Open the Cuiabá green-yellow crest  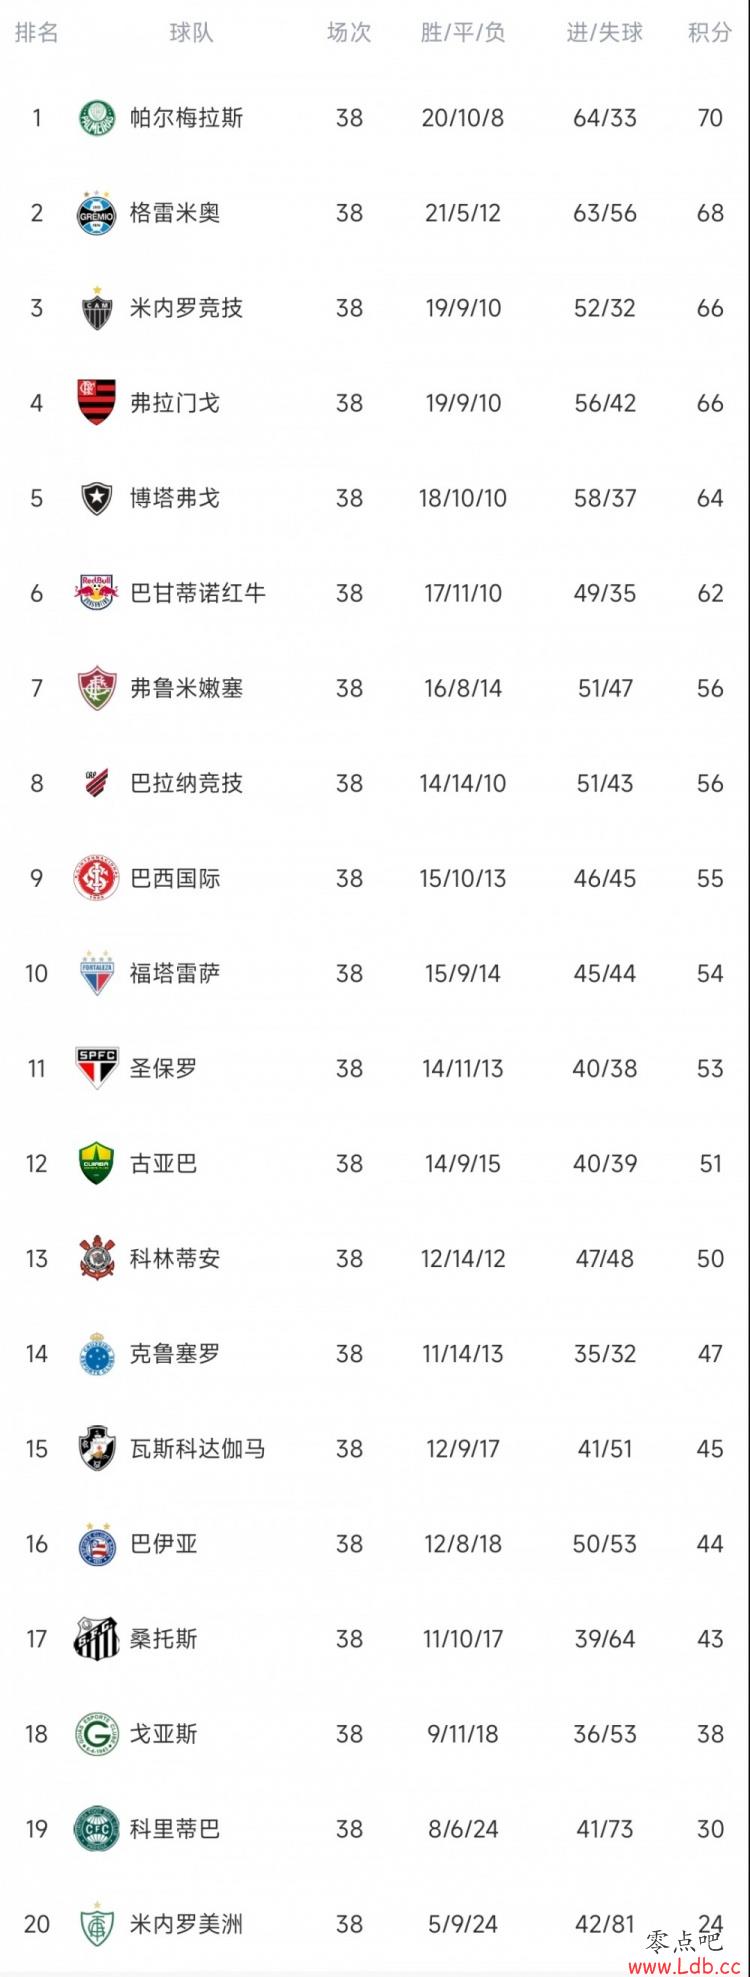point(97,1163)
